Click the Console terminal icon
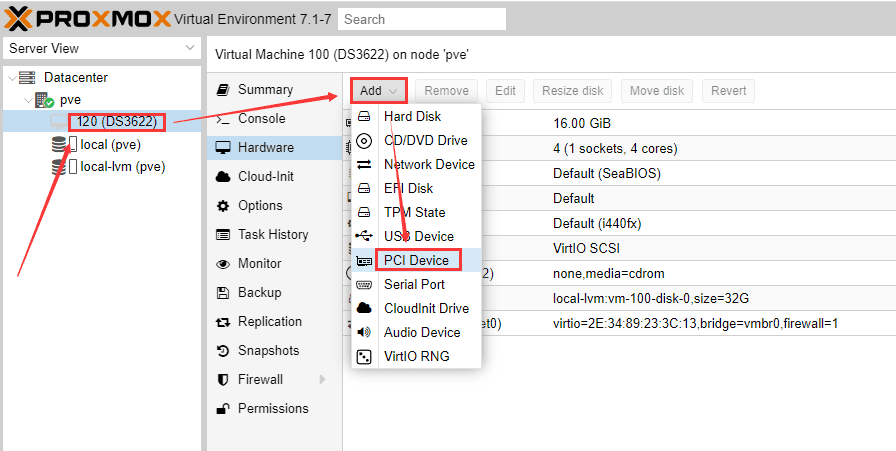The width and height of the screenshot is (896, 451). pos(223,119)
